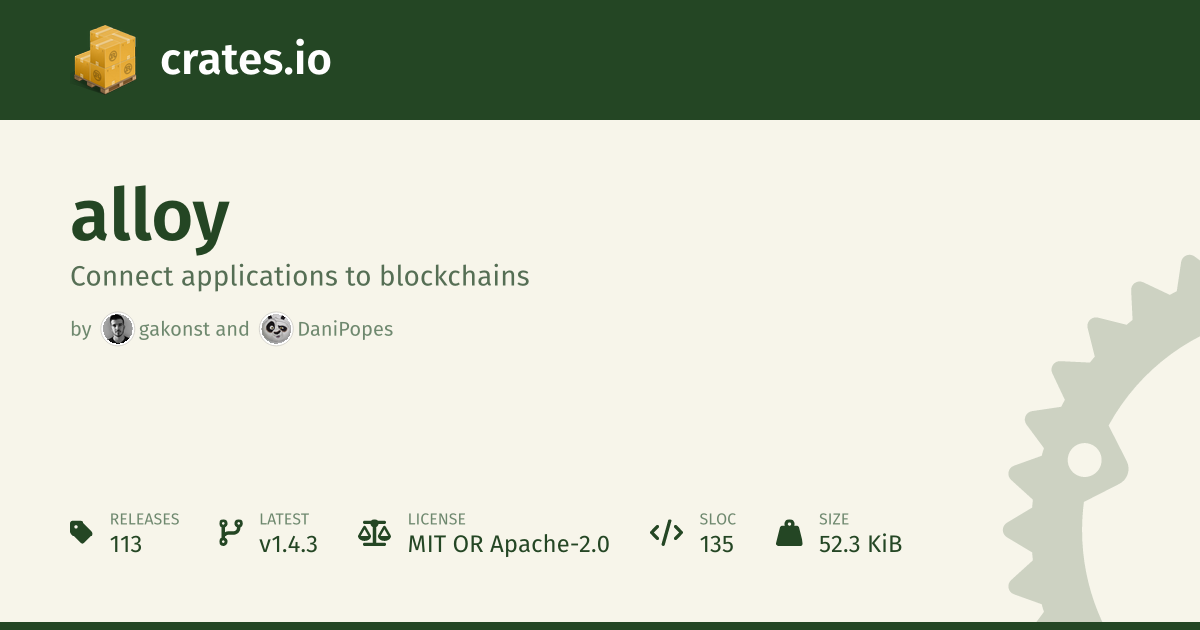Click the size weight icon
This screenshot has height=630, width=1200.
(x=789, y=533)
